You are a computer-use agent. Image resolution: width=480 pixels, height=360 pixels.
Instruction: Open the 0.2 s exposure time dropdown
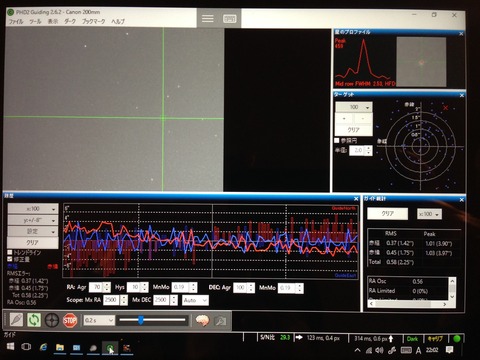[99, 320]
